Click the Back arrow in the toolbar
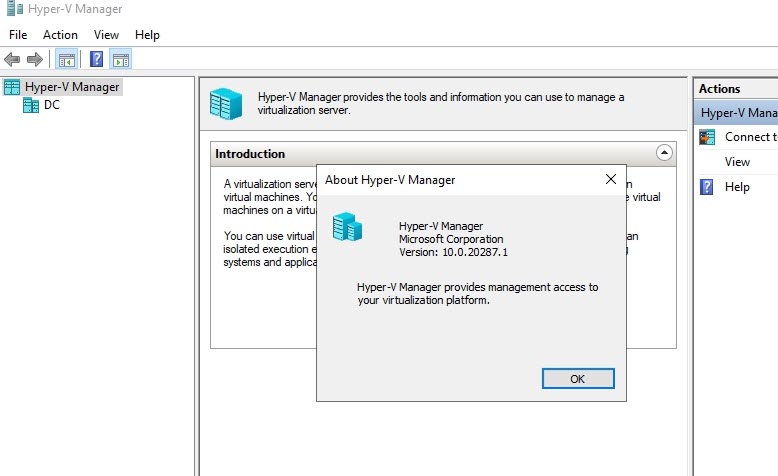778x476 pixels. coord(12,59)
